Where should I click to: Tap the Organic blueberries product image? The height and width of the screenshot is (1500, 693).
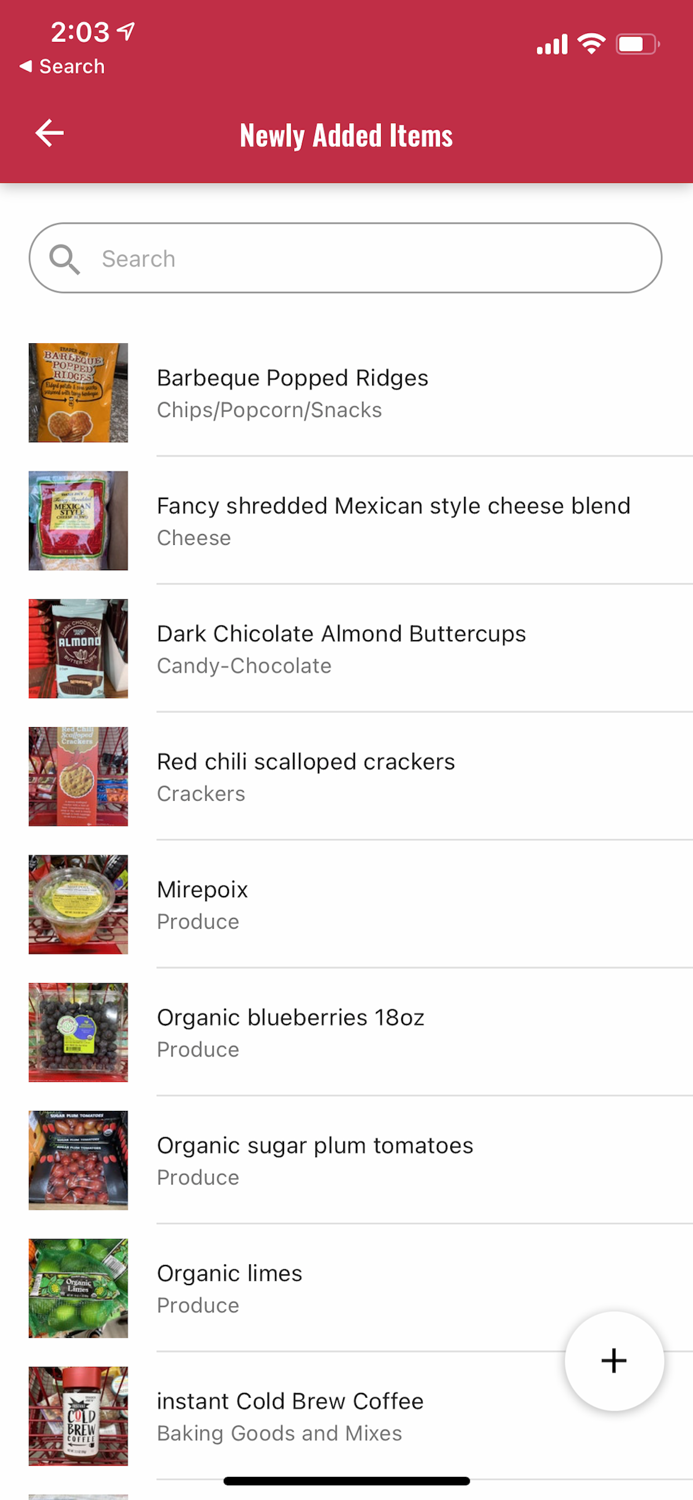[x=78, y=1033]
